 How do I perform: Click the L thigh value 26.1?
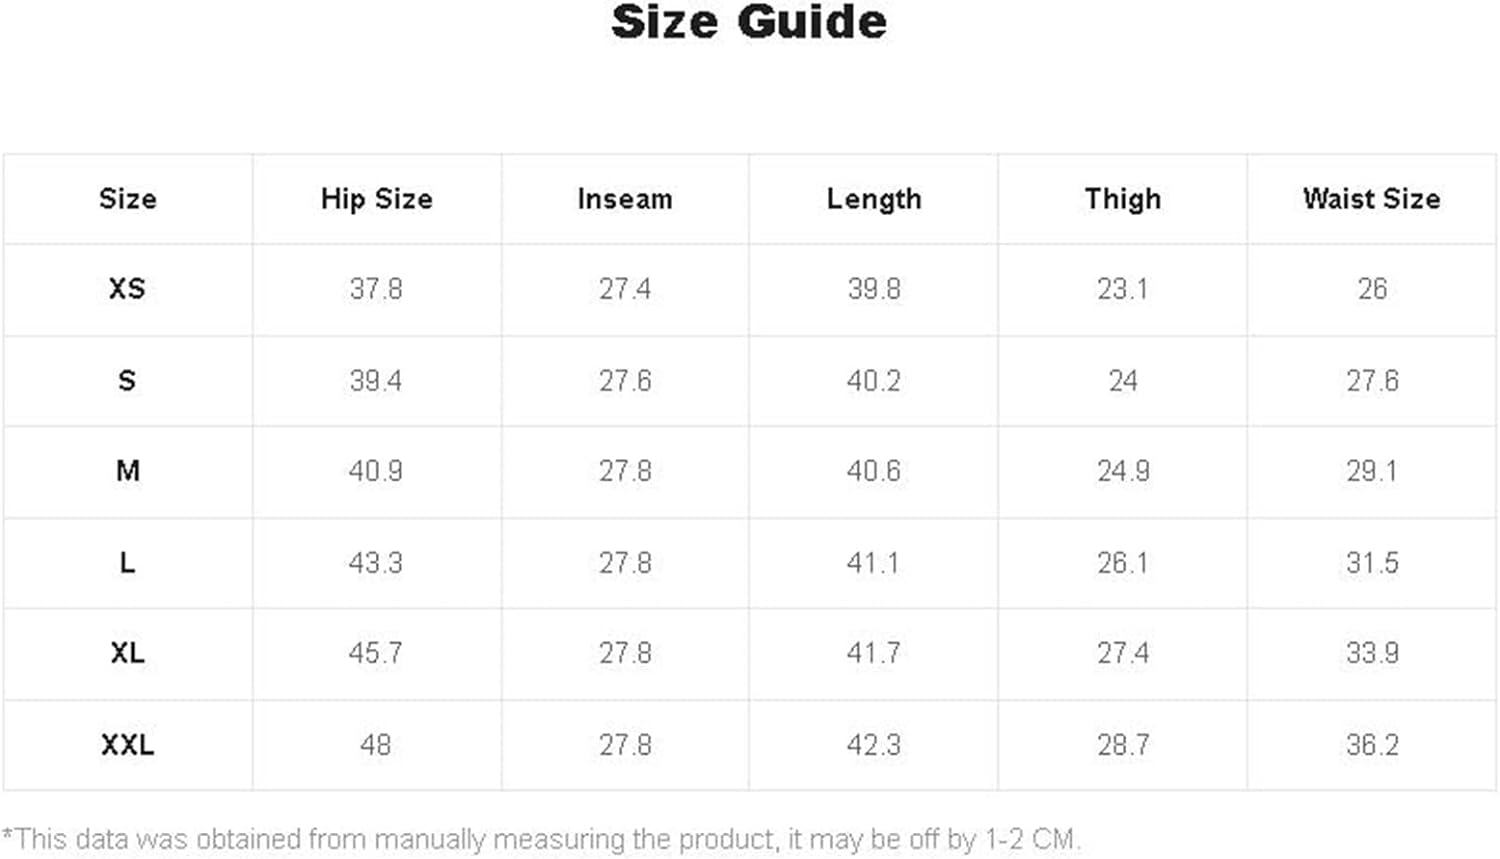click(x=1123, y=563)
